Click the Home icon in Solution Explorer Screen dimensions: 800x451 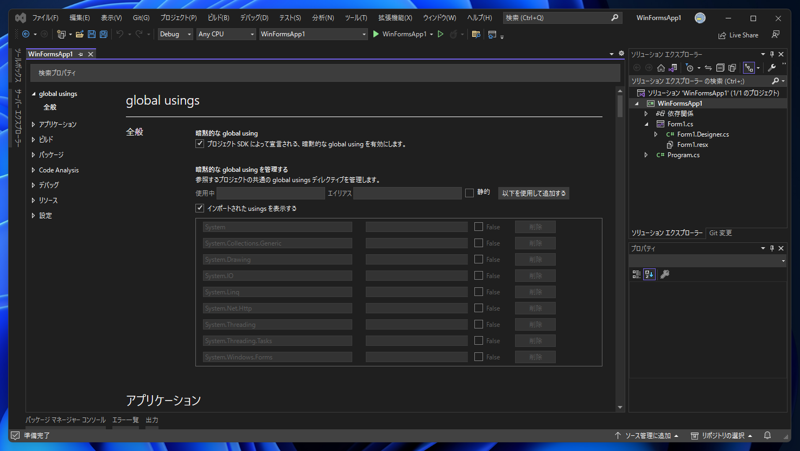[661, 68]
